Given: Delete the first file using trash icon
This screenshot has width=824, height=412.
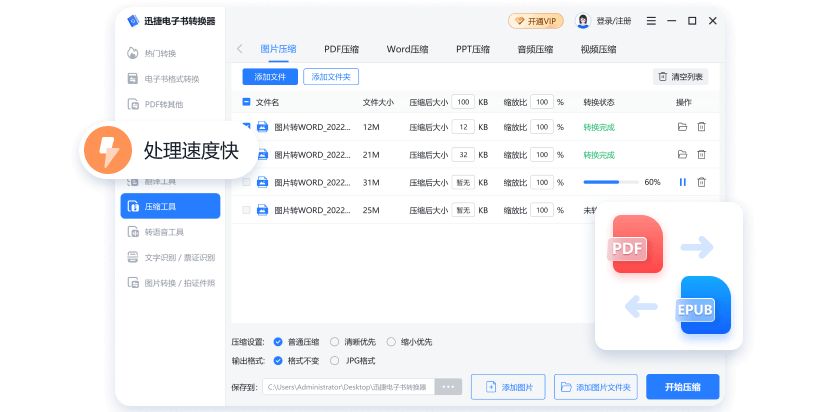Looking at the screenshot, I should point(701,127).
